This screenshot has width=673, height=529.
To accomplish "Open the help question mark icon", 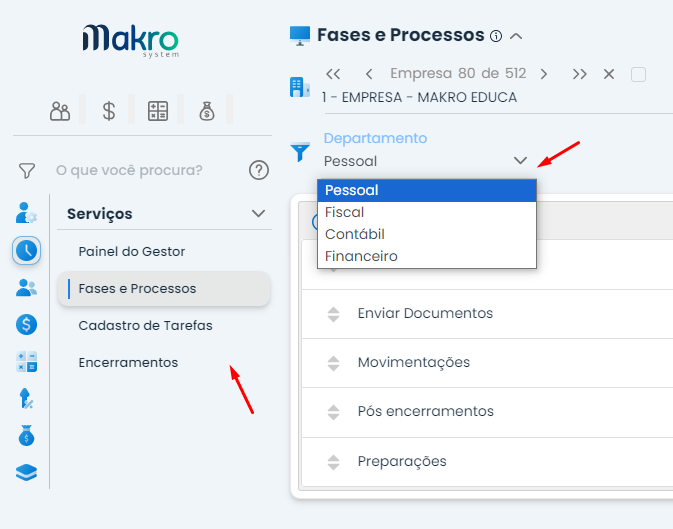I will (x=259, y=170).
